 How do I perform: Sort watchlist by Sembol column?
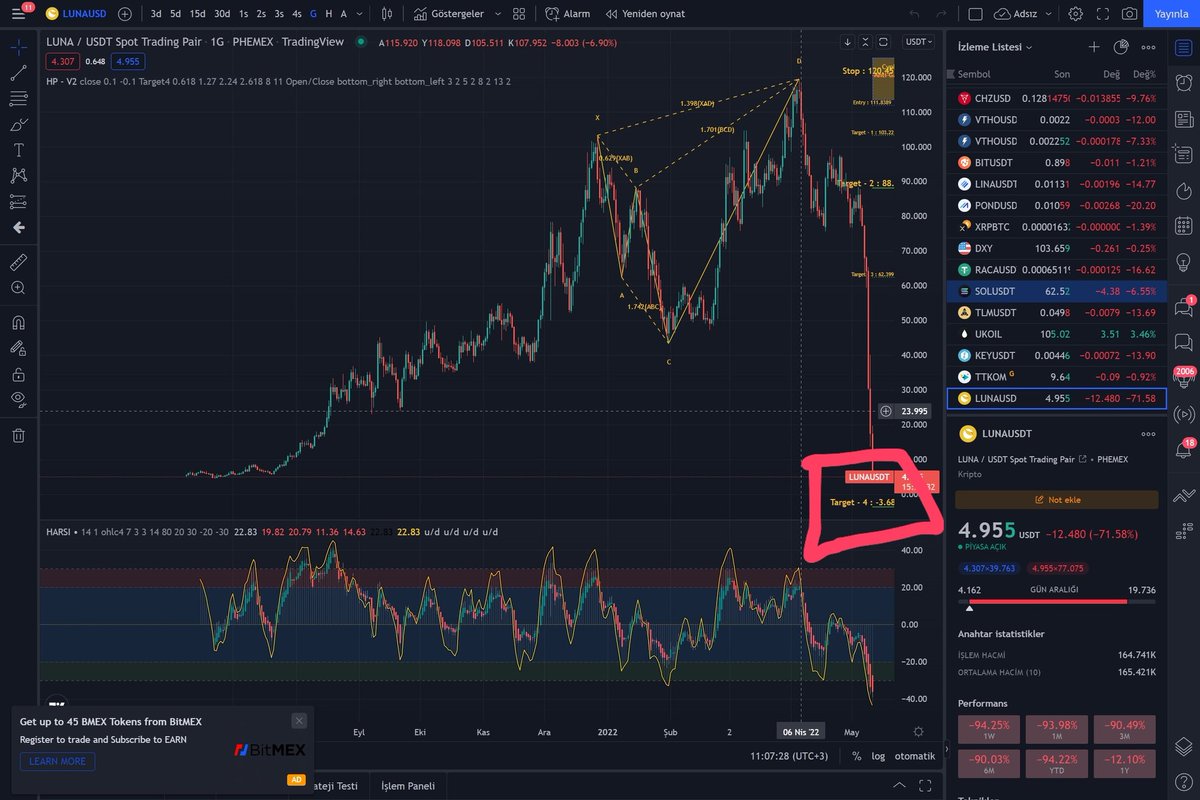click(x=974, y=74)
